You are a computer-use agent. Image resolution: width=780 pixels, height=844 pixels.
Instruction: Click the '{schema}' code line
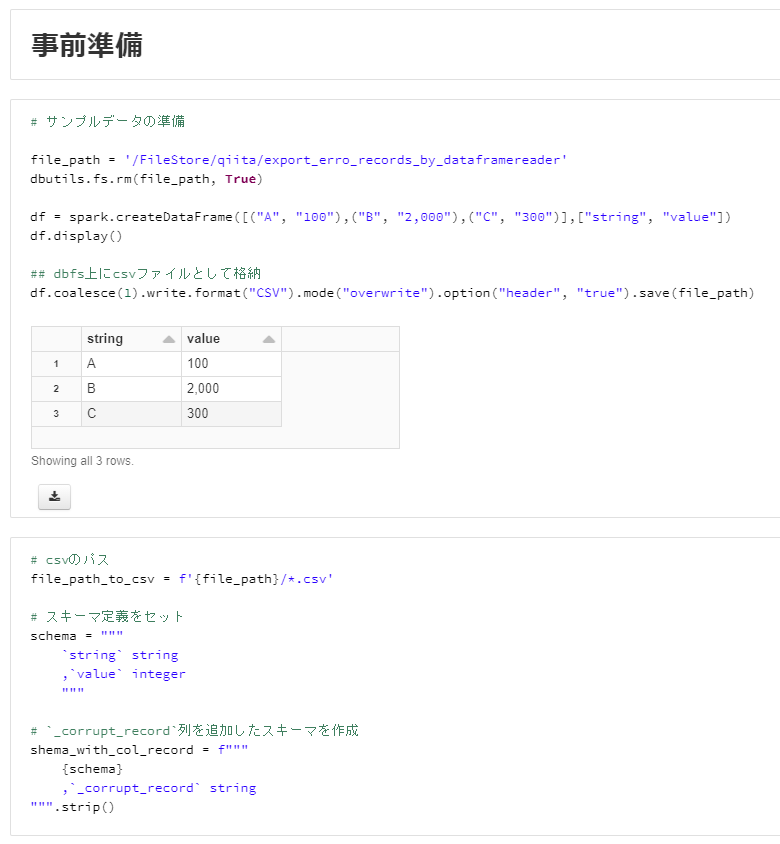[92, 769]
